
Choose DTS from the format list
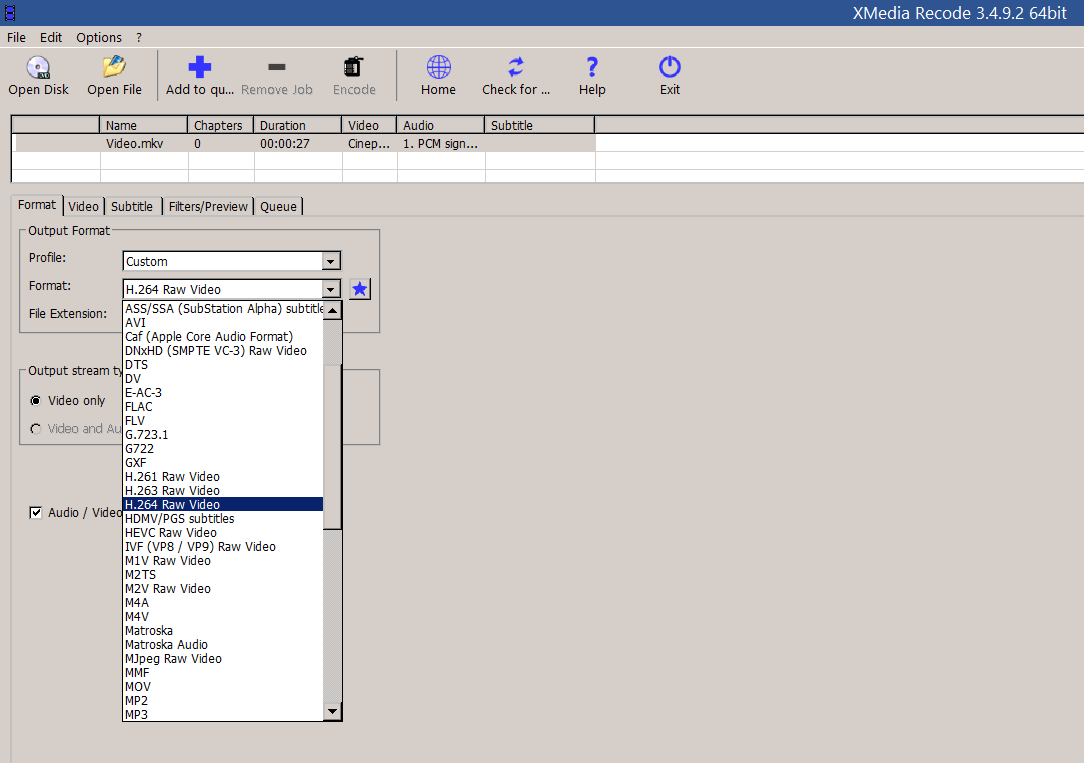pyautogui.click(x=223, y=365)
